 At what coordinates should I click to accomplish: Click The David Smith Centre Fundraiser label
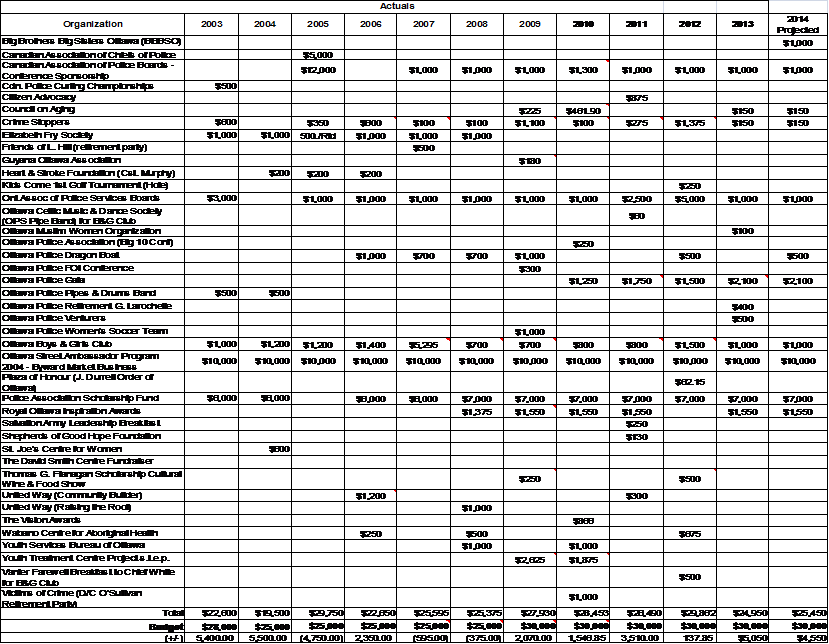coord(78,461)
